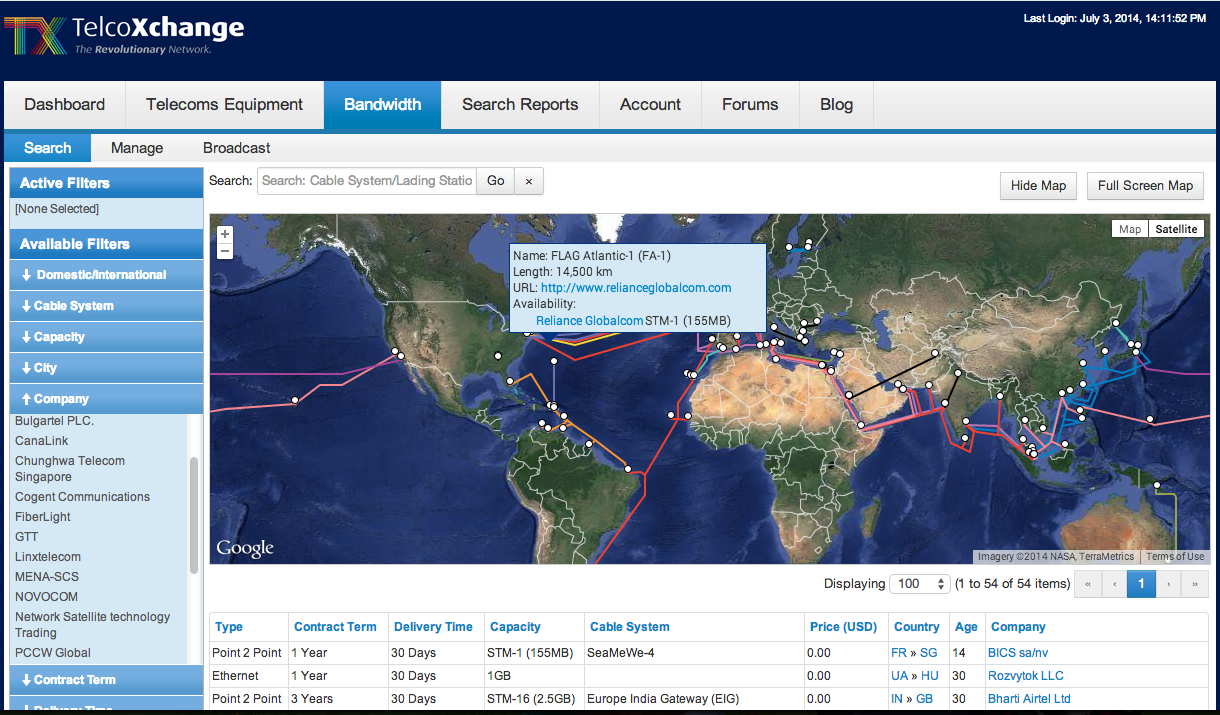Switch map to Map view
This screenshot has width=1220, height=715.
(1130, 229)
